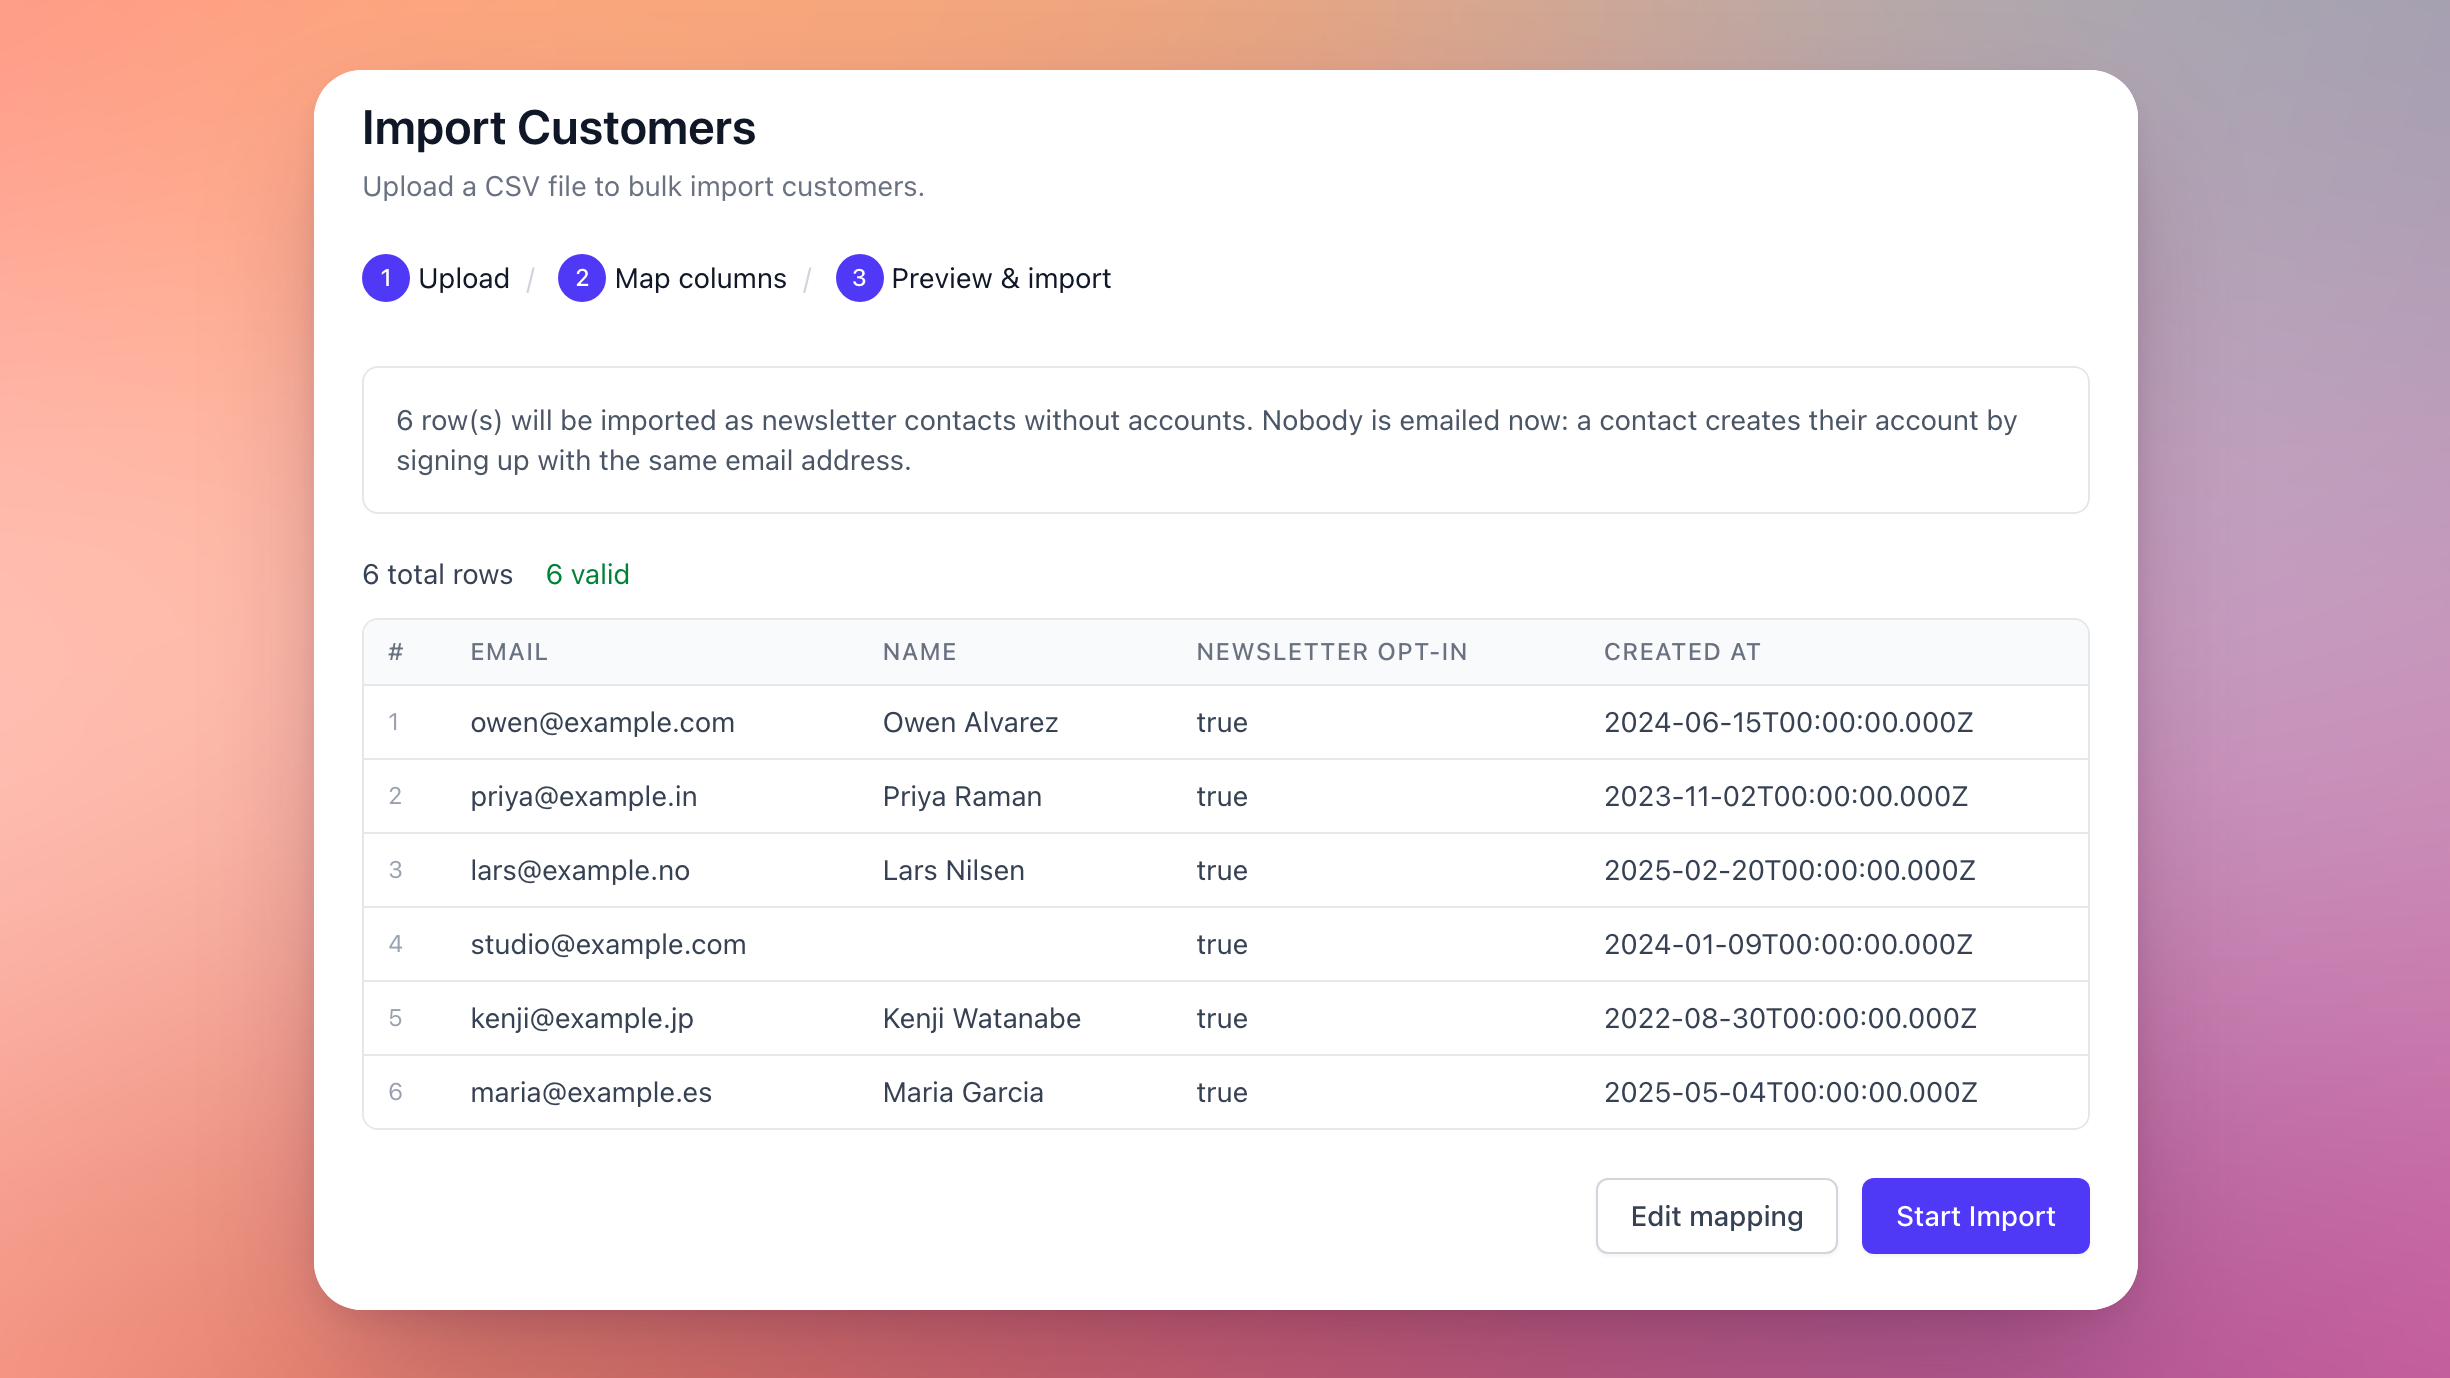This screenshot has height=1378, width=2450.
Task: Click the NEWSLETTER OPT-IN column header
Action: (1332, 652)
